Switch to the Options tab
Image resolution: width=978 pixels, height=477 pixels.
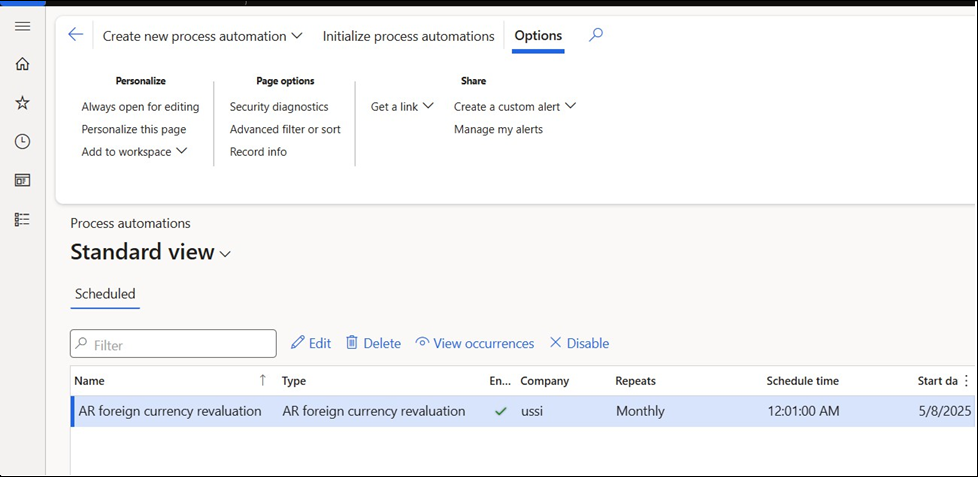coord(538,36)
